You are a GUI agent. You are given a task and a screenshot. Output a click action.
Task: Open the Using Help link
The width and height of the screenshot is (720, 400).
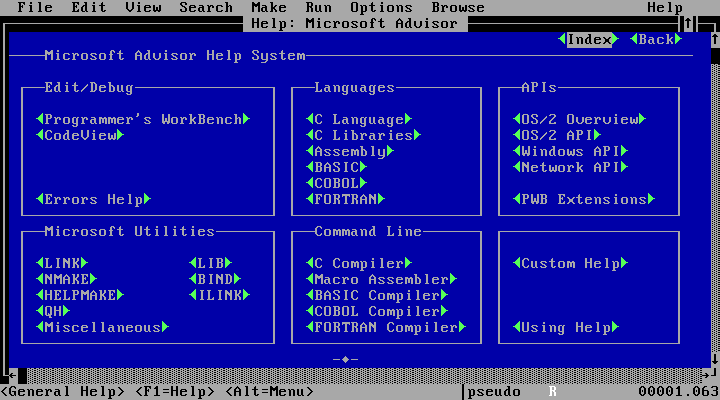point(566,327)
